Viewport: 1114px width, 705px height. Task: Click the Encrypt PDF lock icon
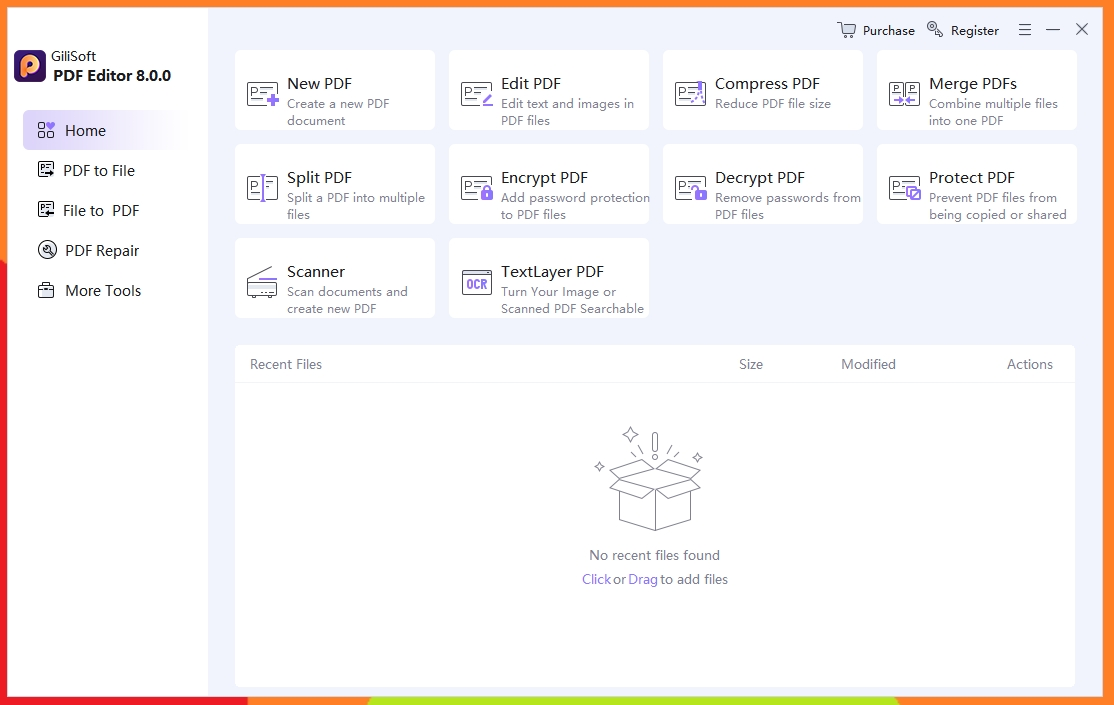tap(477, 188)
